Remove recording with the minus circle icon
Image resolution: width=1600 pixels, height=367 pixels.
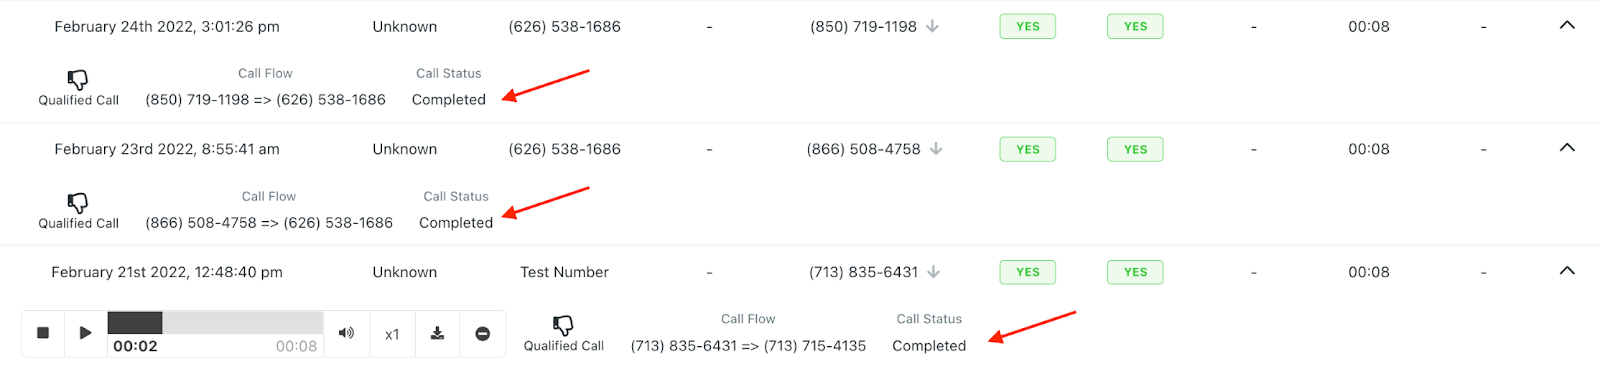click(x=483, y=333)
